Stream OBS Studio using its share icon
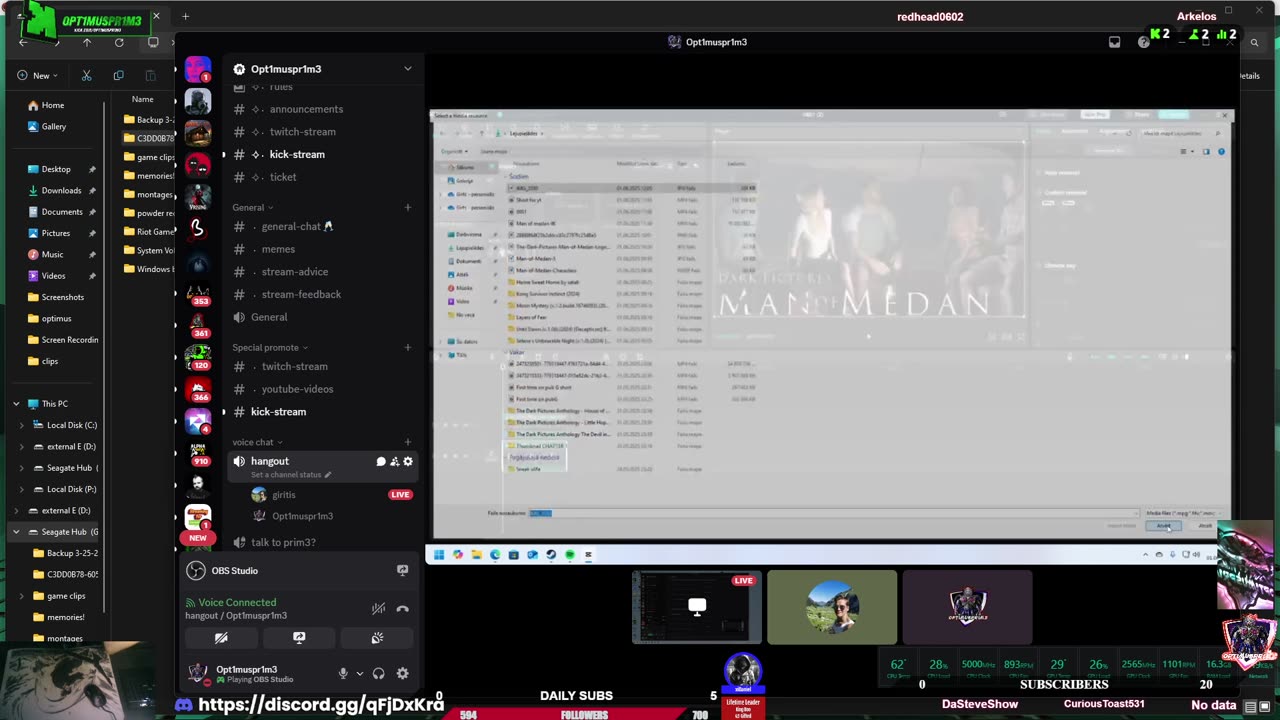This screenshot has height=720, width=1280. coord(402,570)
